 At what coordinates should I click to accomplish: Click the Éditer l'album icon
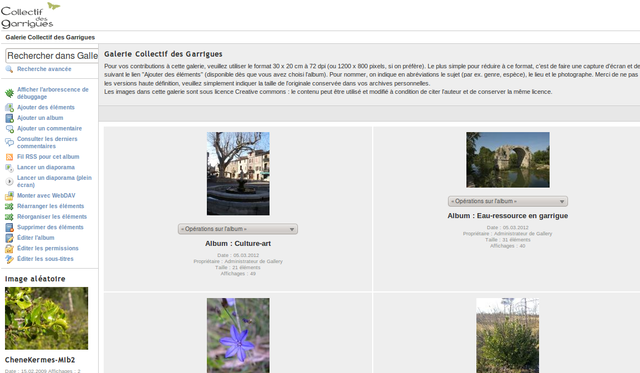pyautogui.click(x=9, y=238)
